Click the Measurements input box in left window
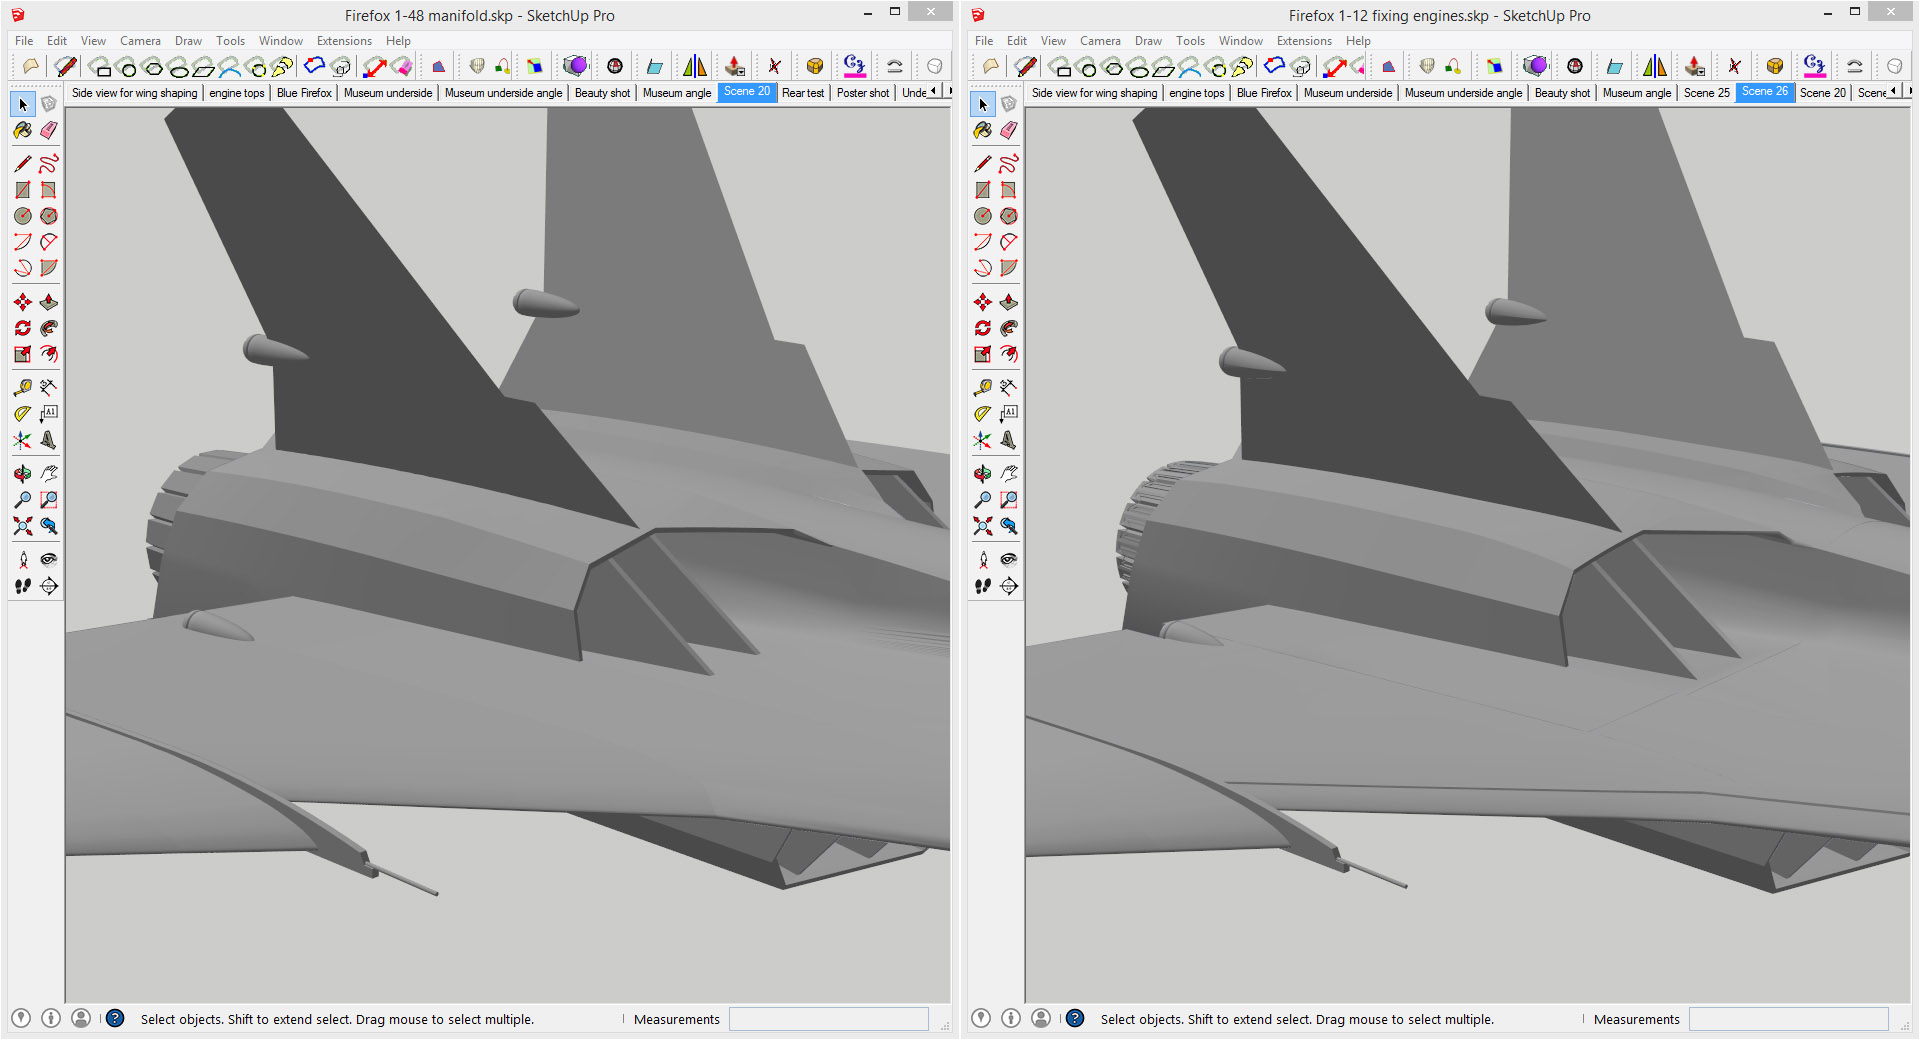This screenshot has width=1920, height=1040. pos(828,1019)
